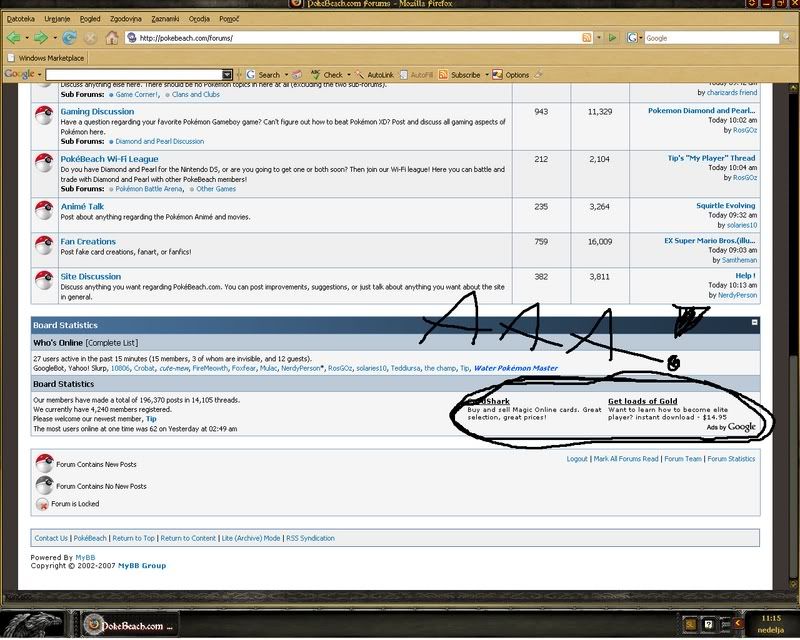This screenshot has height=640, width=800.
Task: Click the Site Discussion forum pokeball icon
Action: point(44,280)
